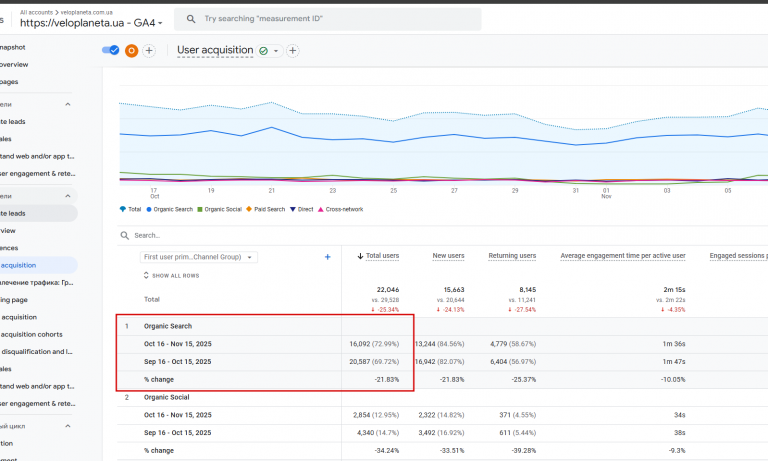Open First user primary Channel Group dropdown
The height and width of the screenshot is (461, 768).
[198, 257]
